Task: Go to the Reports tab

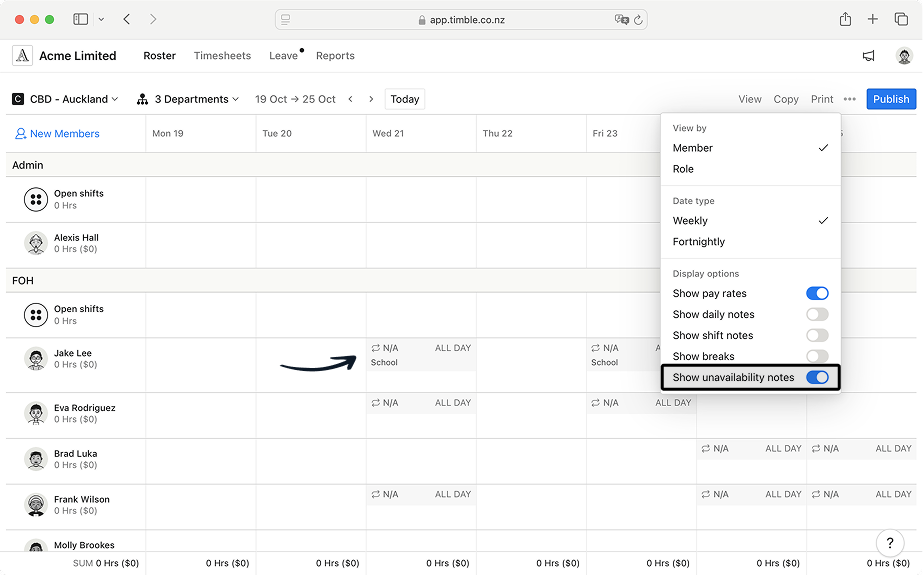Action: pyautogui.click(x=336, y=56)
